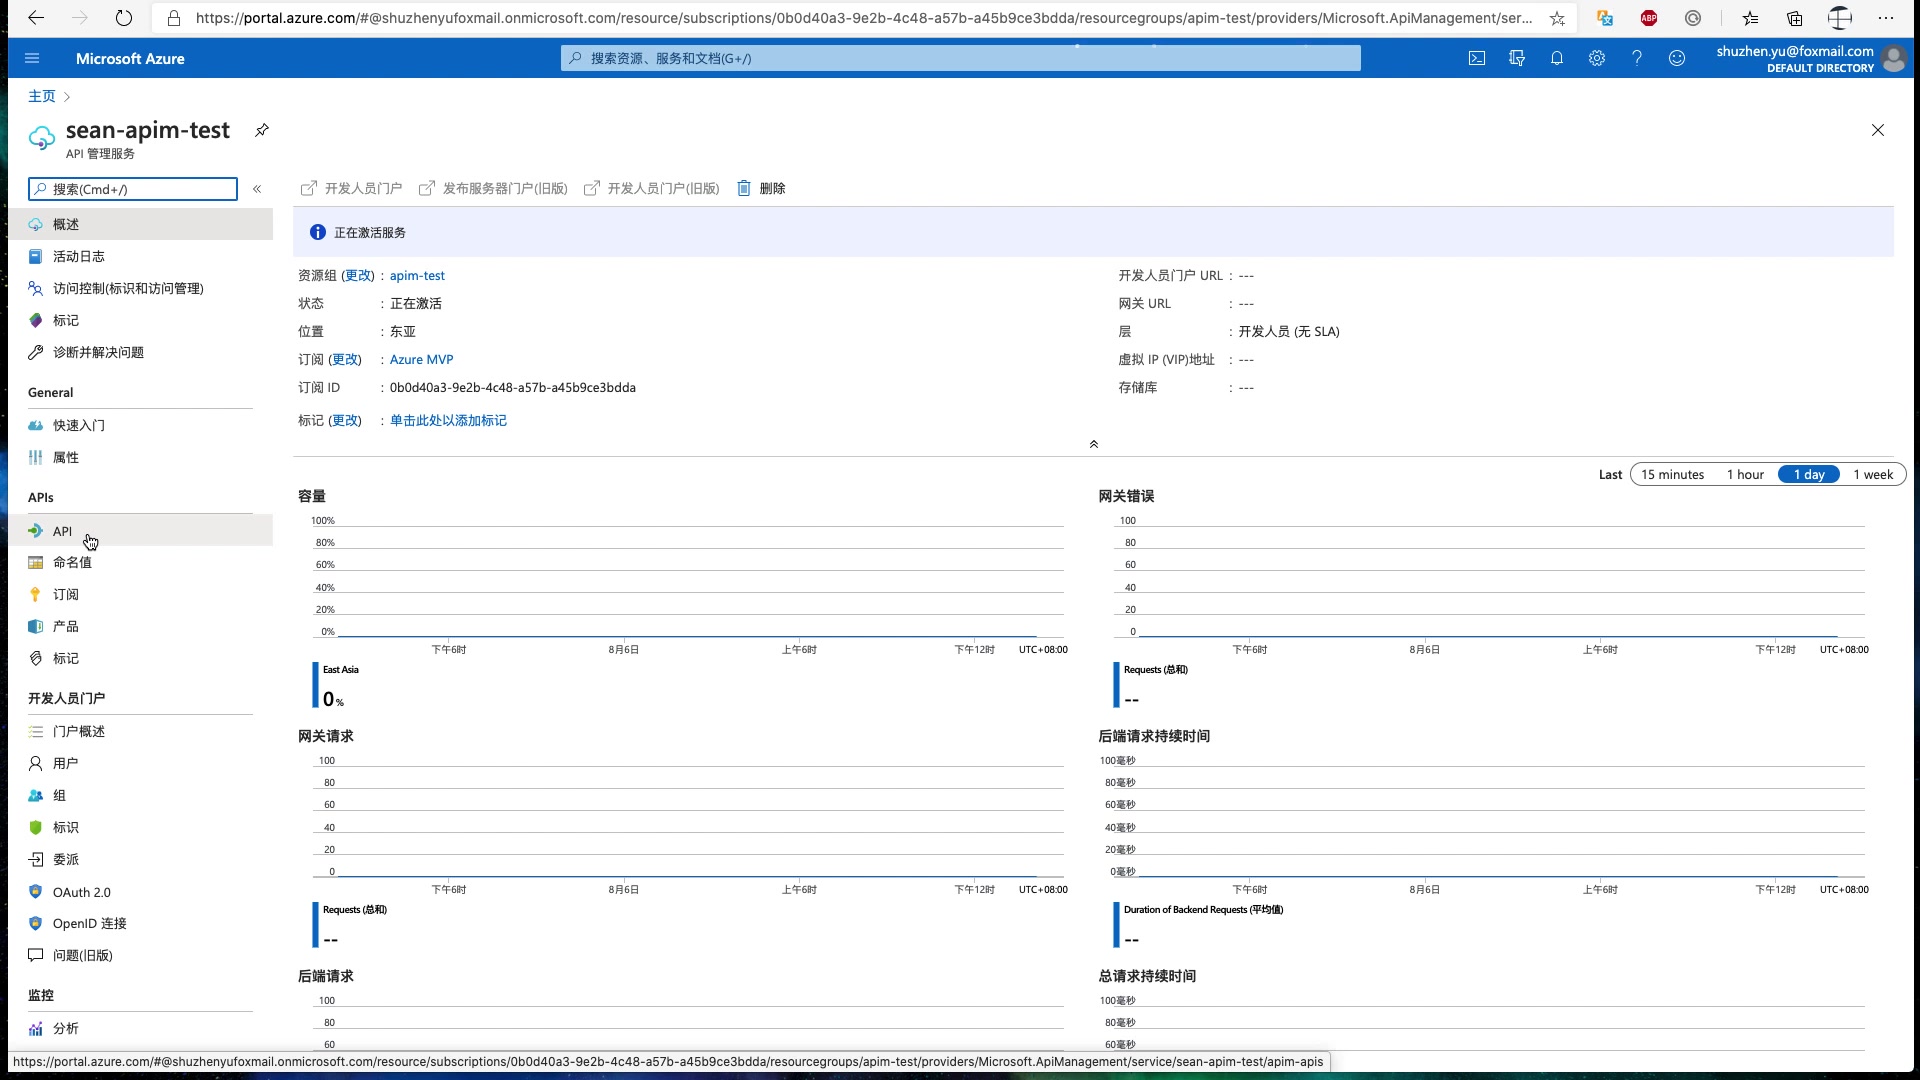
Task: Open the Cloud Shell terminal icon
Action: (x=1477, y=58)
